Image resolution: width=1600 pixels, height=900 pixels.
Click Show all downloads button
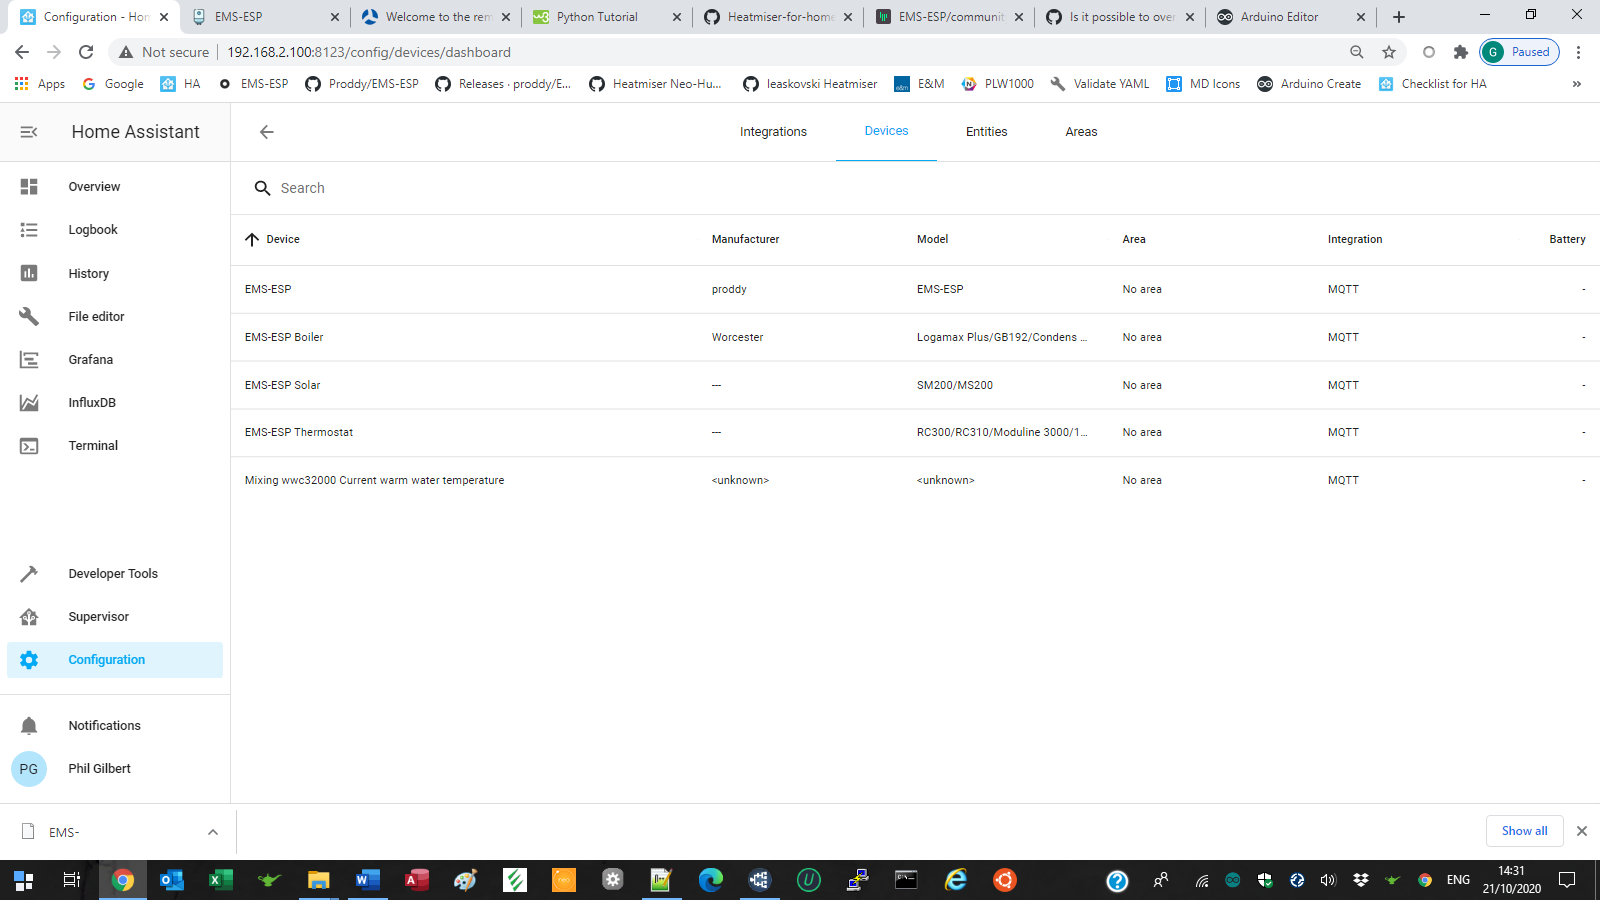pyautogui.click(x=1524, y=831)
